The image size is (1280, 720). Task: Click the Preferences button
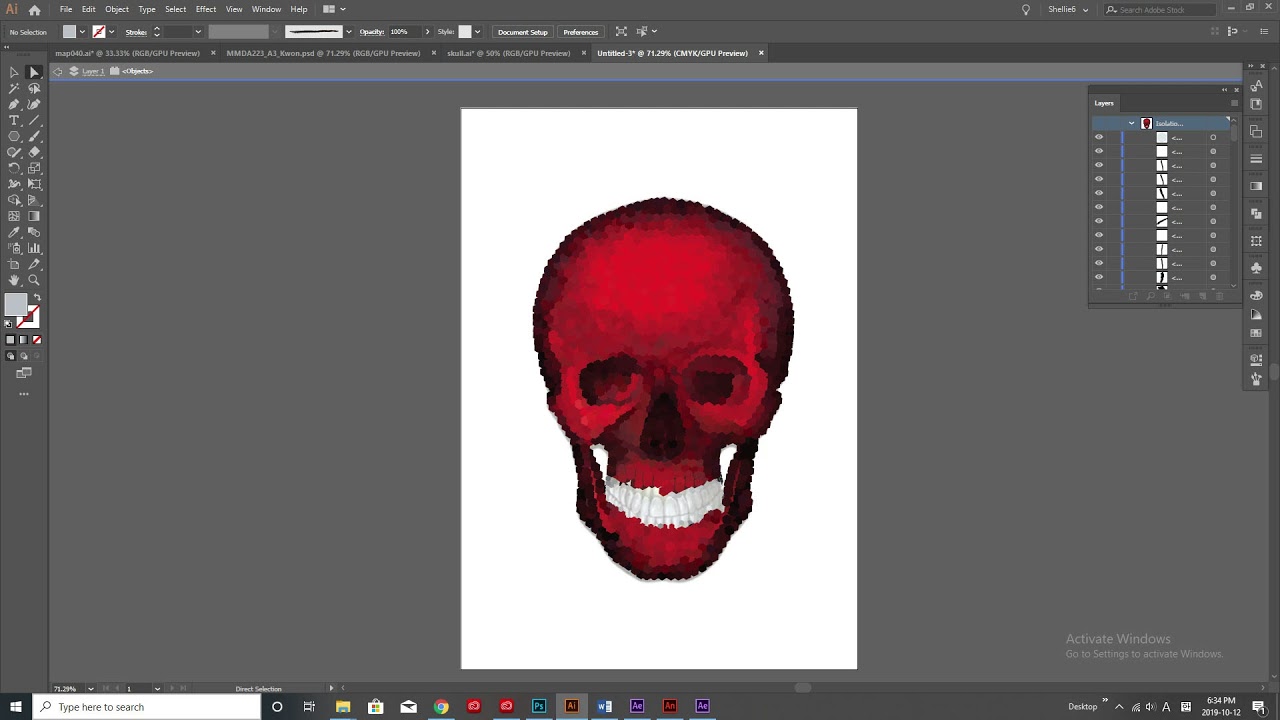pyautogui.click(x=581, y=32)
